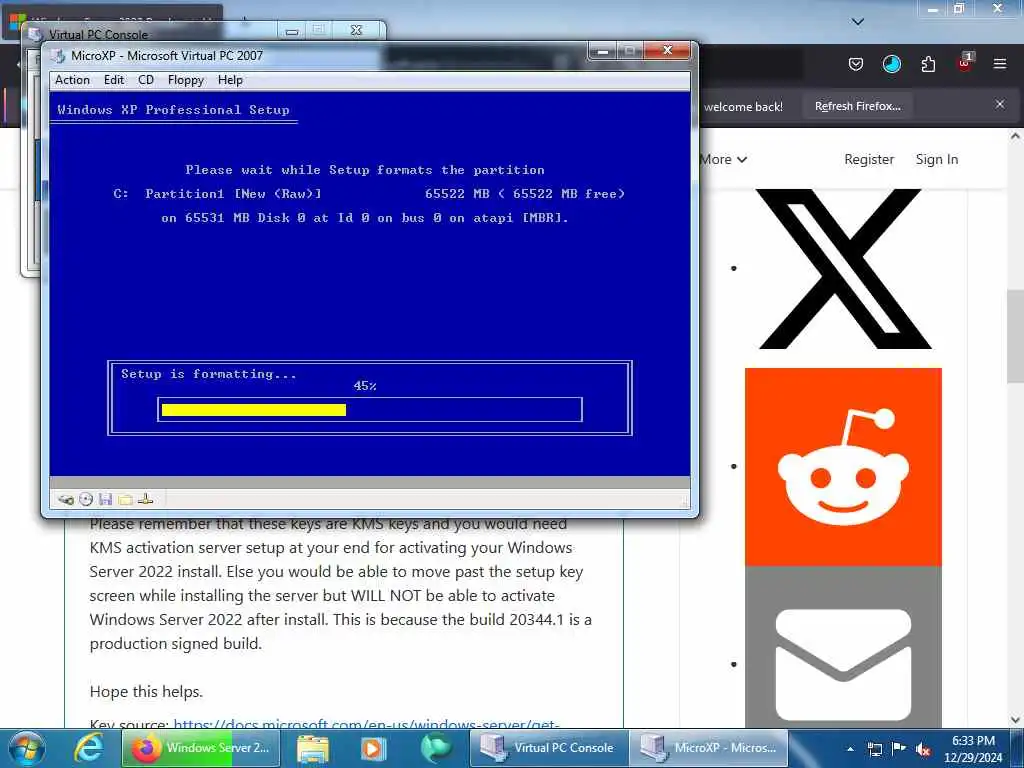Screen dimensions: 1024x768
Task: Minimize the MicroXP Virtual PC window
Action: [603, 50]
